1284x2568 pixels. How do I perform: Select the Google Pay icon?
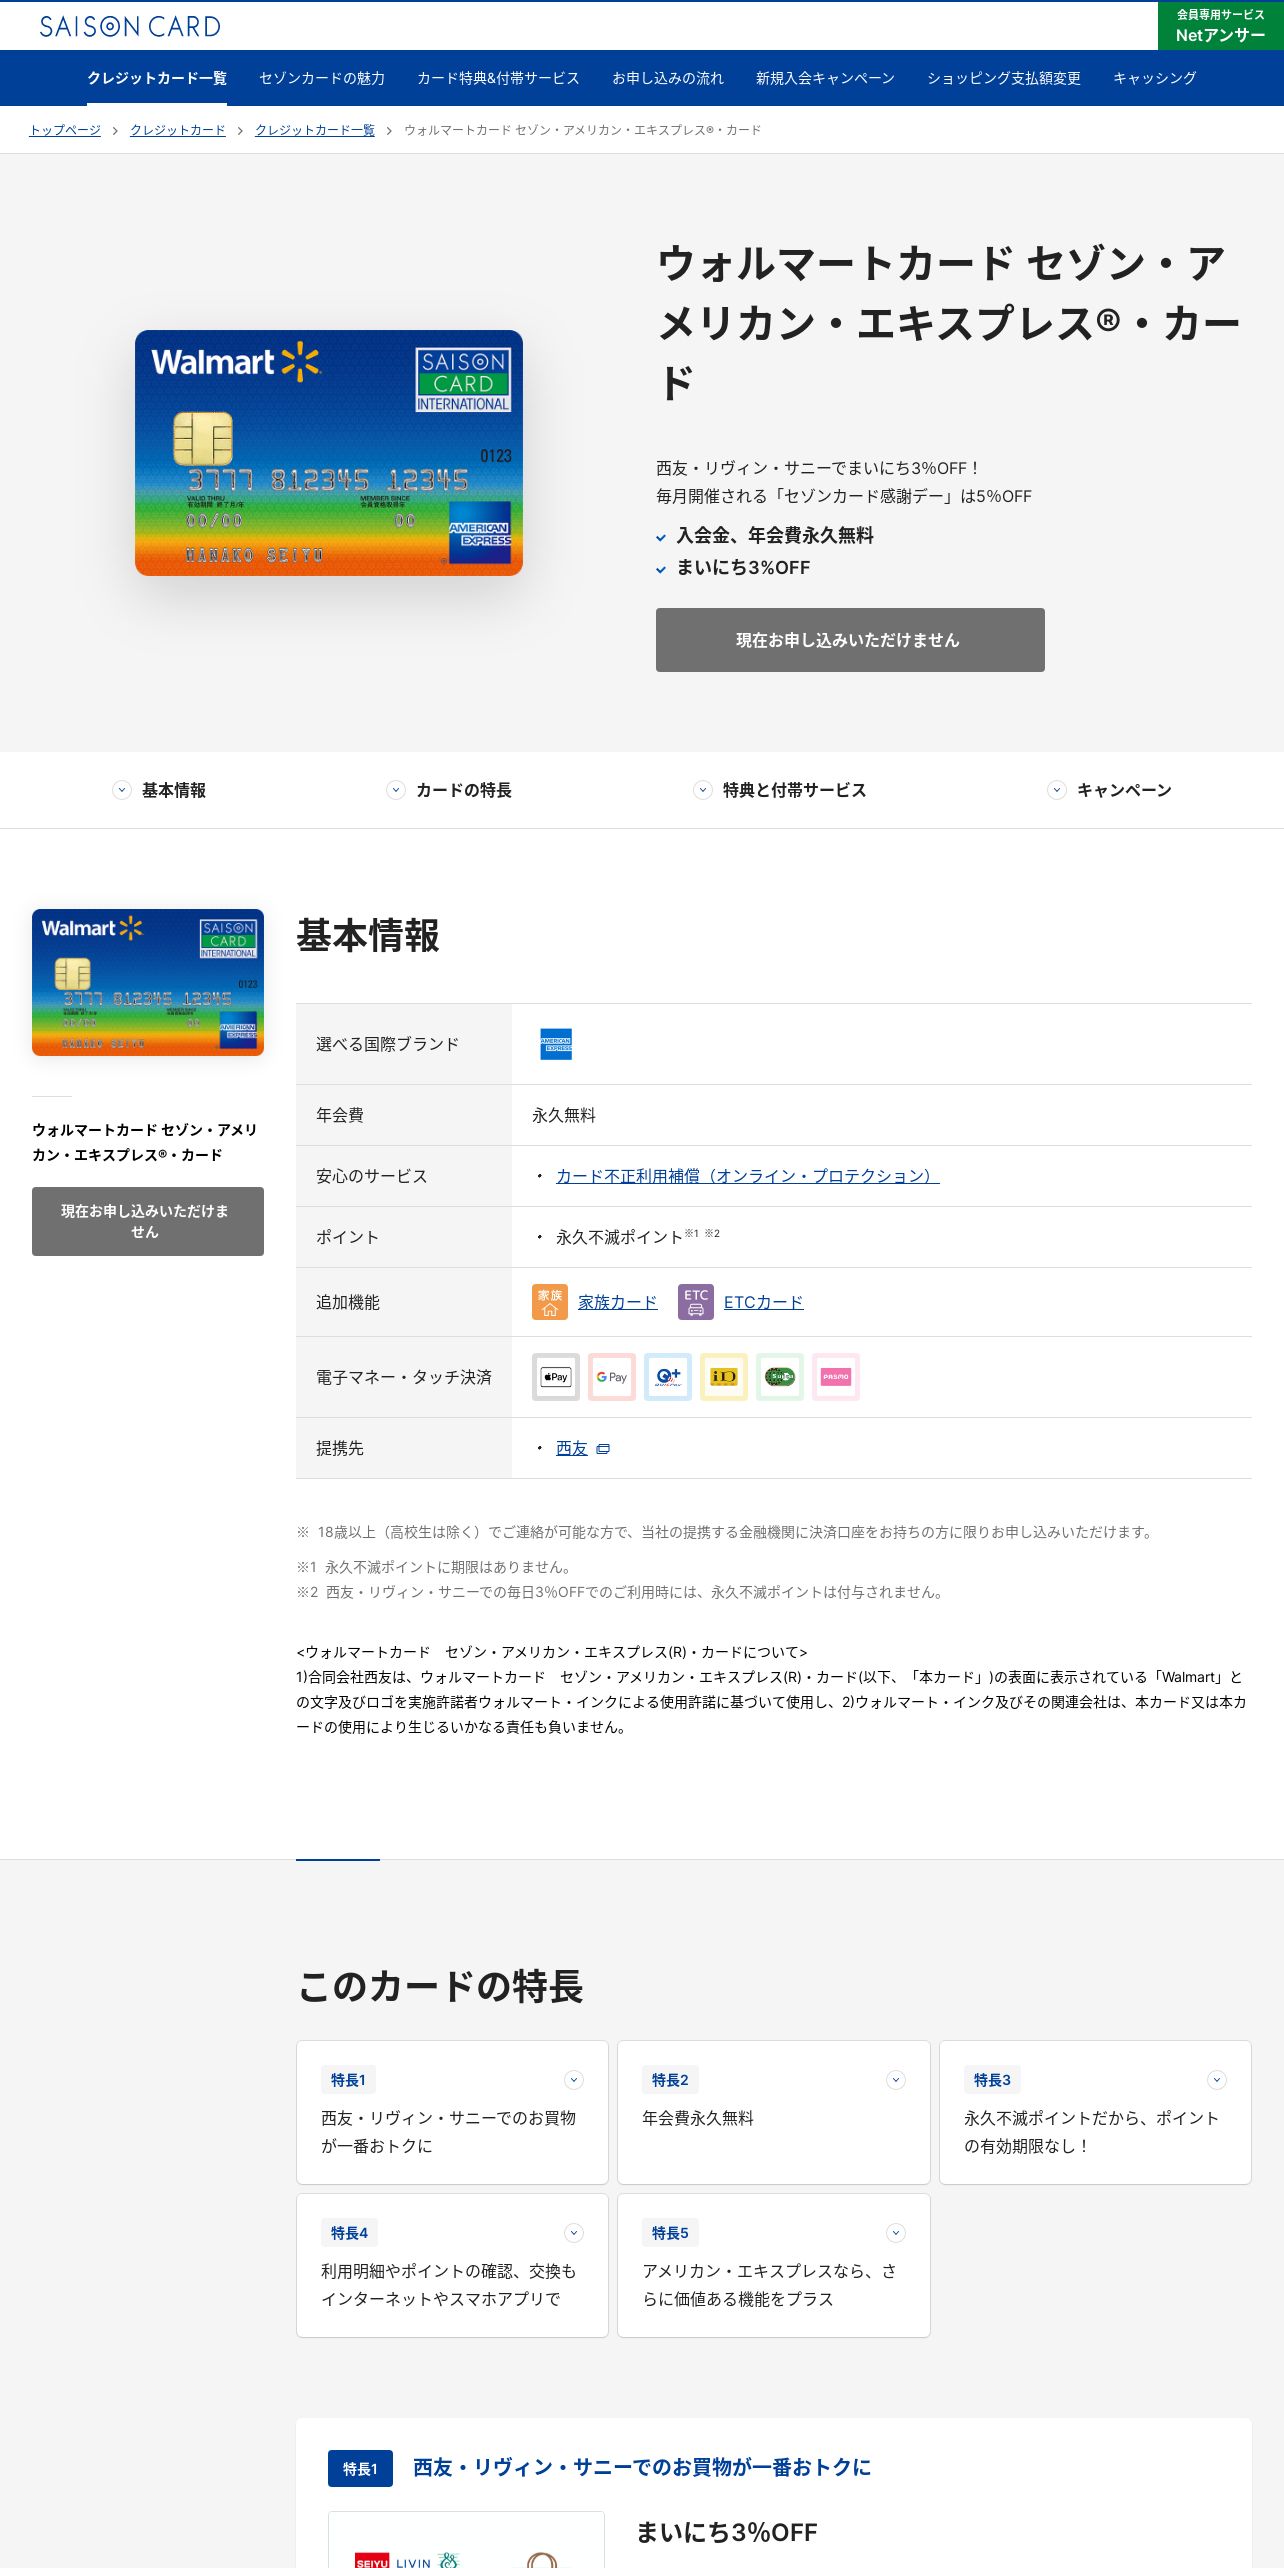(x=612, y=1377)
